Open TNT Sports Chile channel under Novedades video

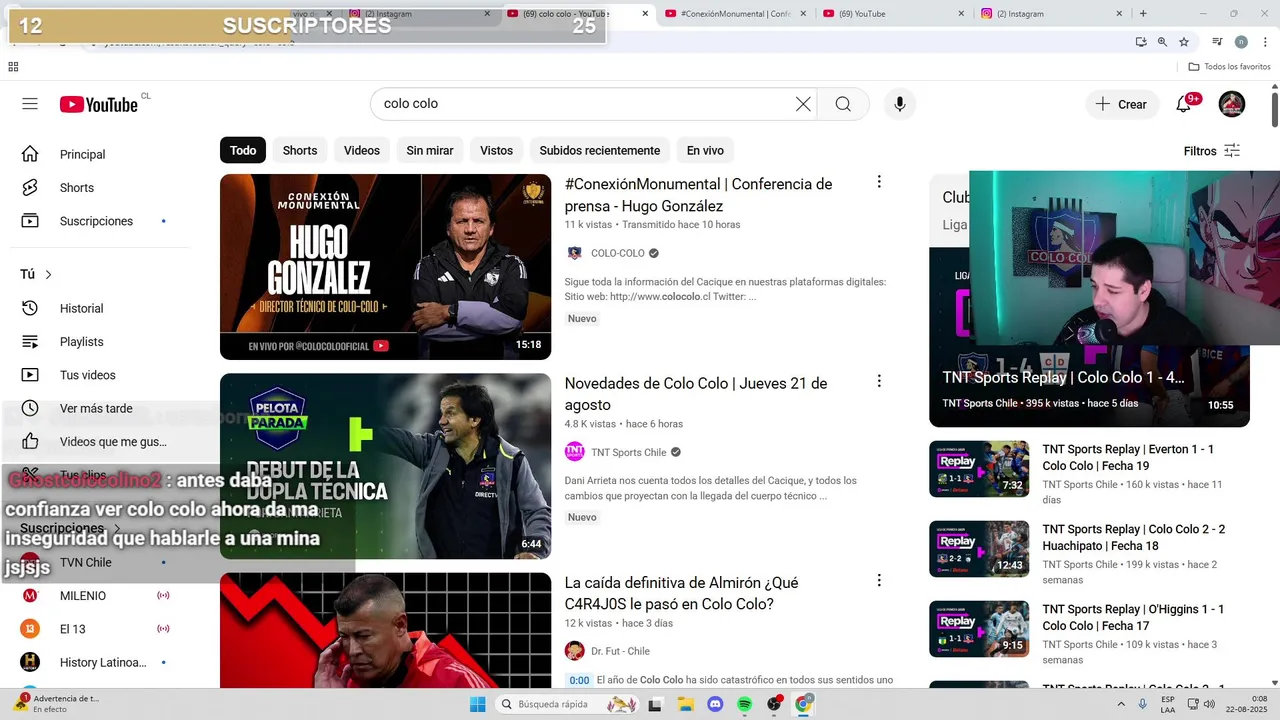[628, 452]
